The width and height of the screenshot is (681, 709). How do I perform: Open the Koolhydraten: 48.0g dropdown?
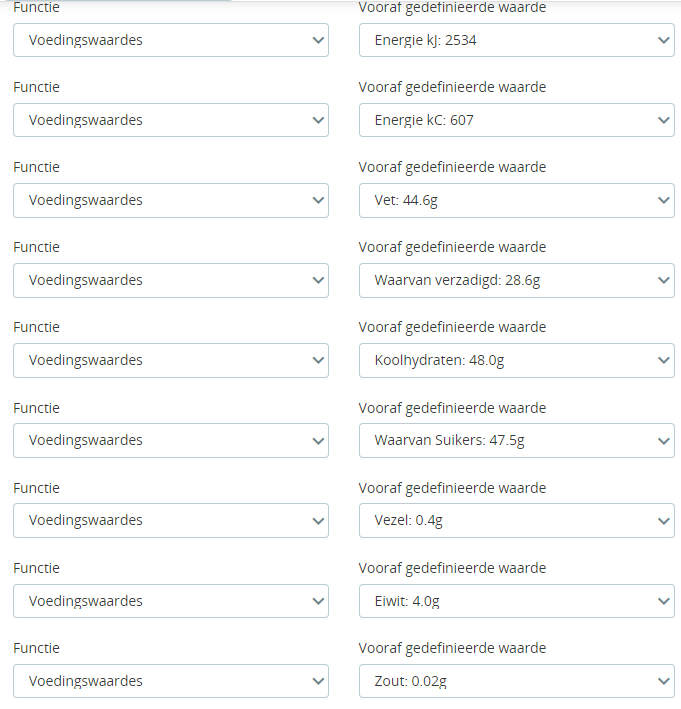pos(516,360)
